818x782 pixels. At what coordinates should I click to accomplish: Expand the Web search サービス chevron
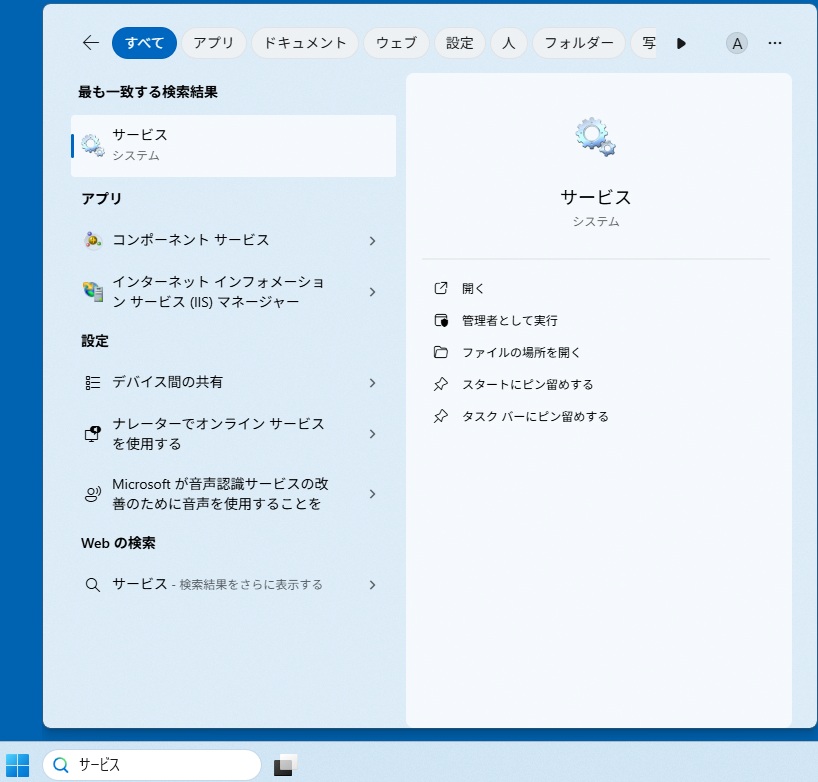coord(372,585)
